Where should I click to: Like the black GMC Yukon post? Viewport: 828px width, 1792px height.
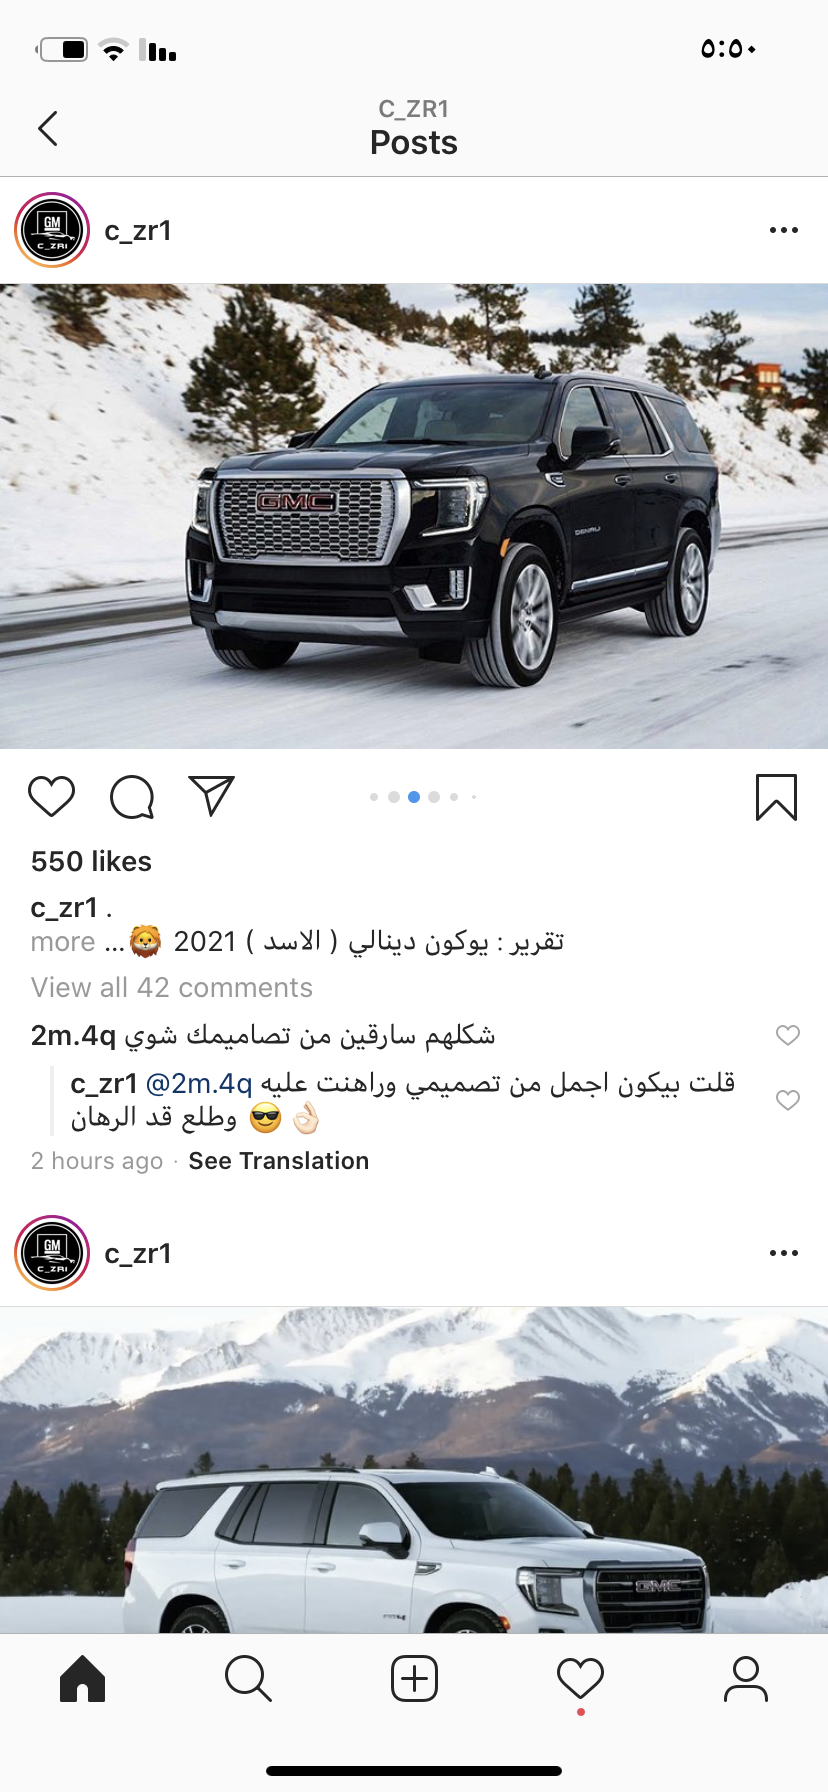pyautogui.click(x=51, y=797)
